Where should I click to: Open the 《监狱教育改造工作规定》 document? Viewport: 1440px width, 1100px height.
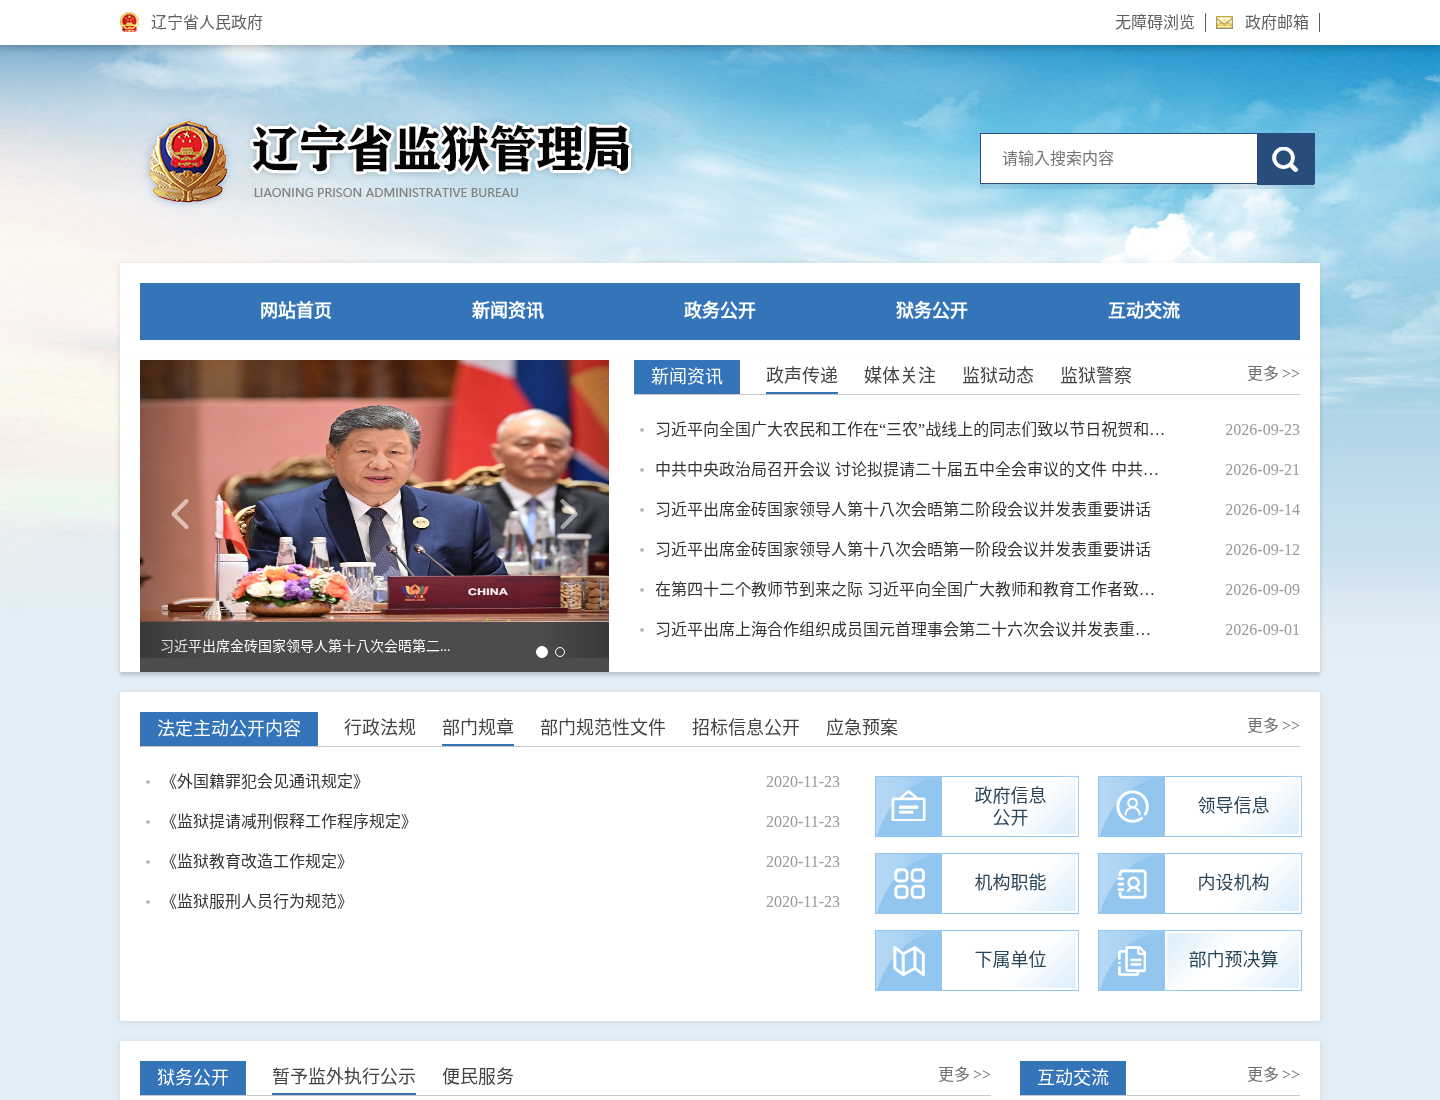(x=257, y=861)
